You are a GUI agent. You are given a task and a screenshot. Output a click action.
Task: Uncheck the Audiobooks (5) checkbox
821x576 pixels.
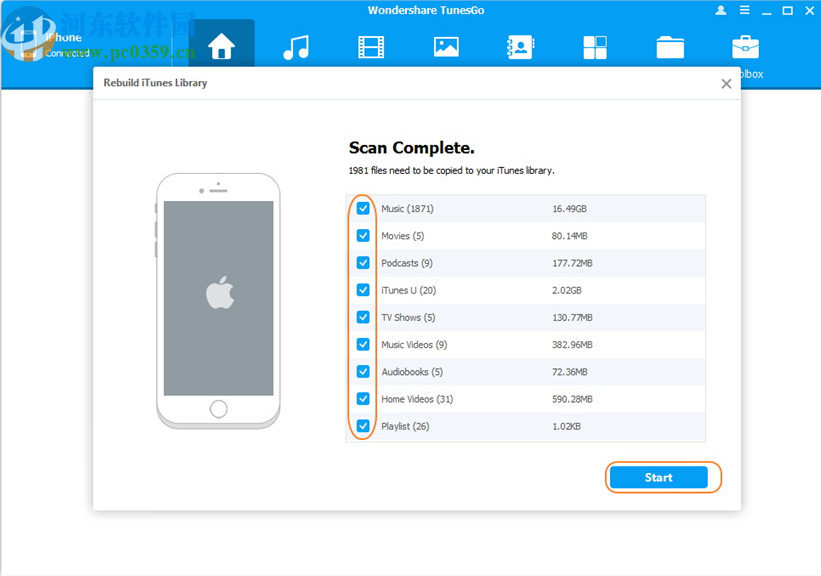click(363, 372)
